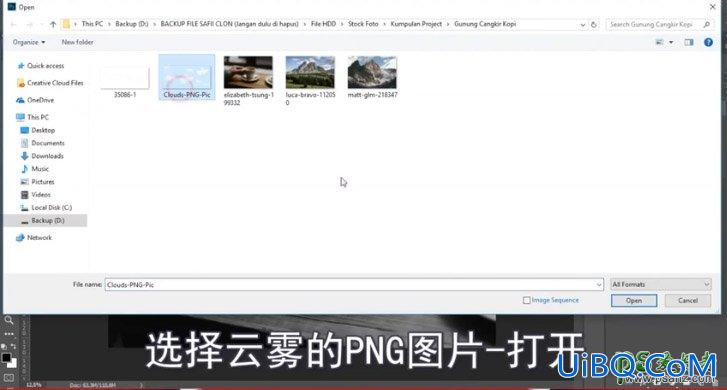Select the Clouds-PNG-Pic file
727x390 pixels.
point(187,78)
